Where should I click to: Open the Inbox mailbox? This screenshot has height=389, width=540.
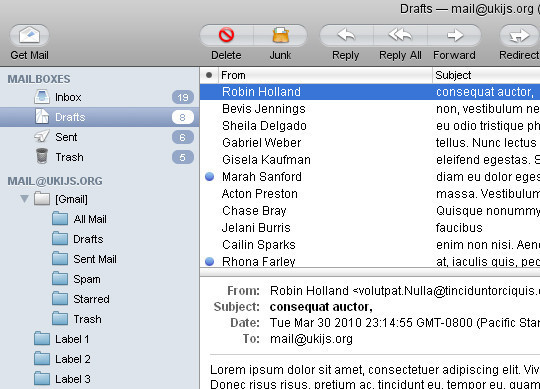tap(99, 97)
